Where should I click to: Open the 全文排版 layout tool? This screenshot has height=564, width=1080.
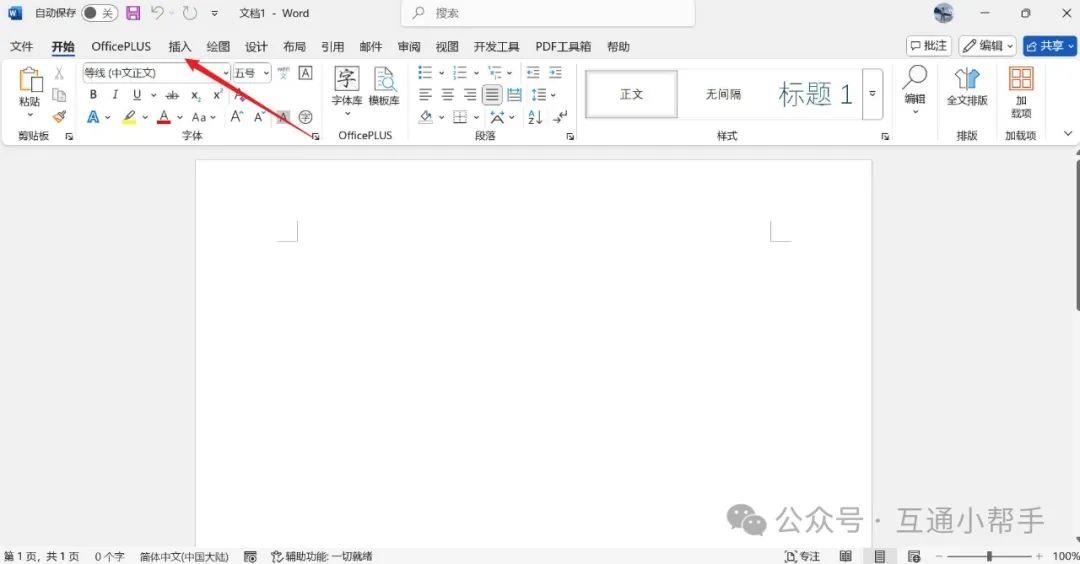[x=967, y=87]
